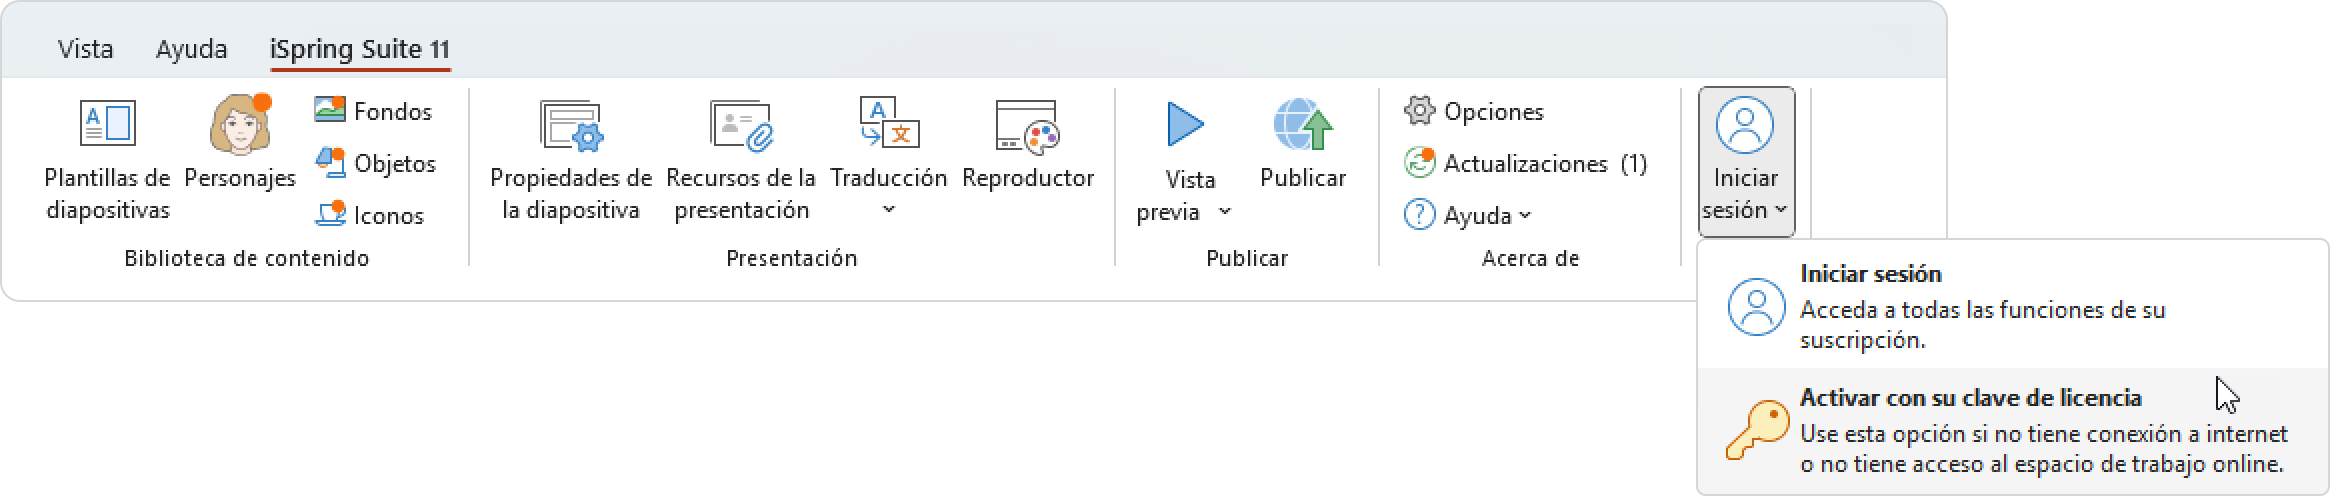This screenshot has width=2330, height=496.
Task: Click the Opciones gear icon
Action: click(x=1419, y=111)
